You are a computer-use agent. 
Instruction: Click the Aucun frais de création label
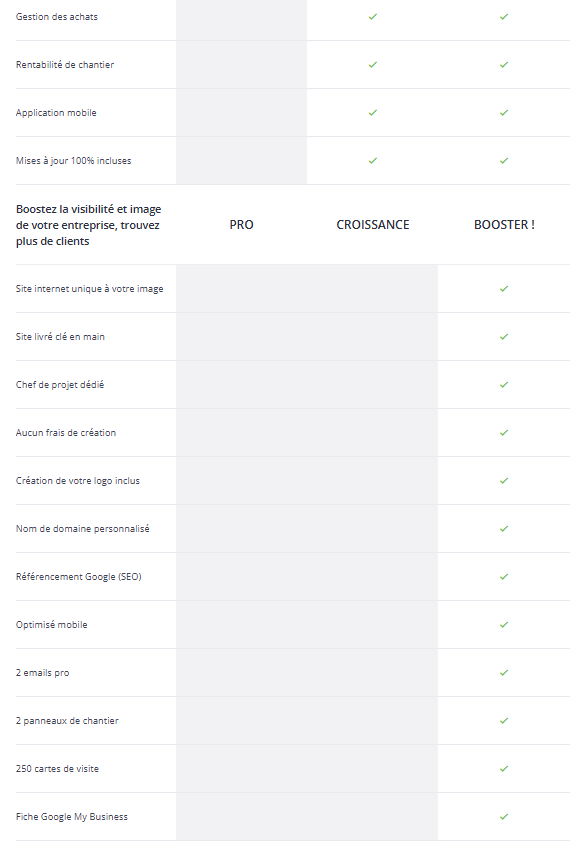point(66,433)
